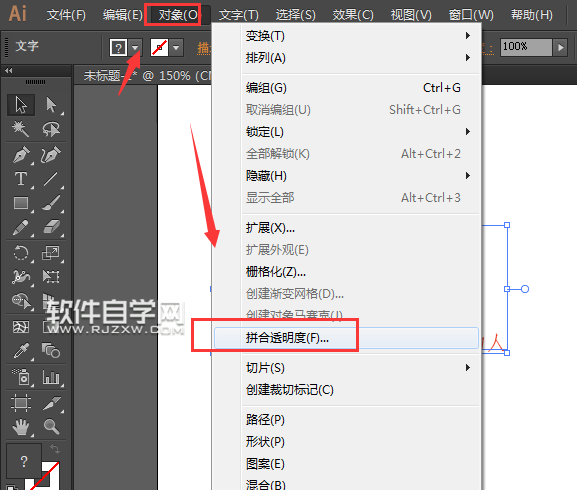Select the Eraser tool
The width and height of the screenshot is (577, 490).
pyautogui.click(x=51, y=227)
